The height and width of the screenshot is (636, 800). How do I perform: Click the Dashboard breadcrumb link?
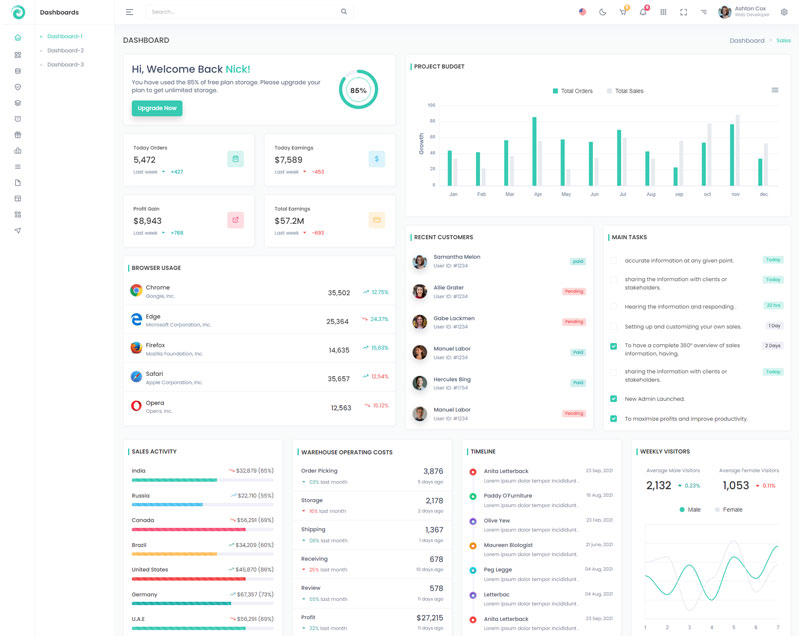747,41
